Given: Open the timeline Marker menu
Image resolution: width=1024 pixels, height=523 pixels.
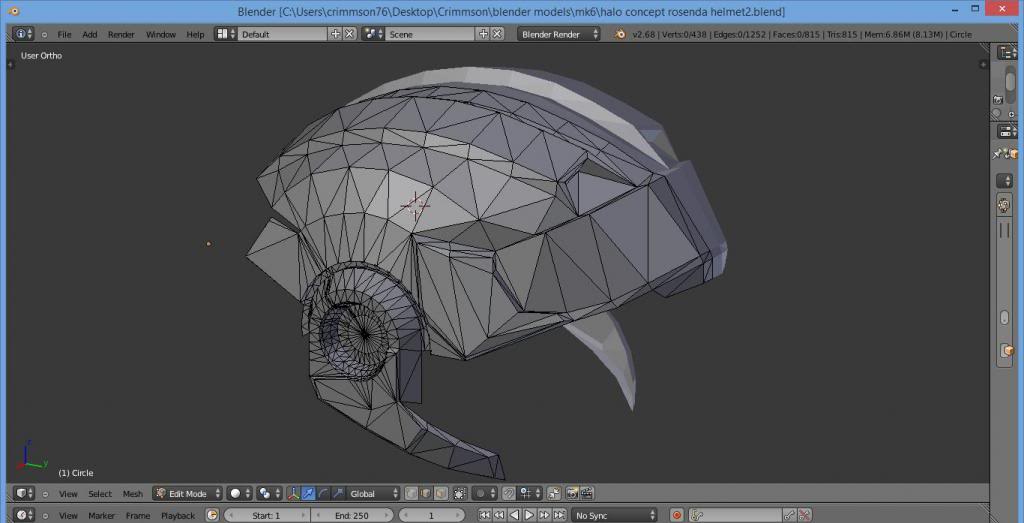Looking at the screenshot, I should [x=101, y=515].
